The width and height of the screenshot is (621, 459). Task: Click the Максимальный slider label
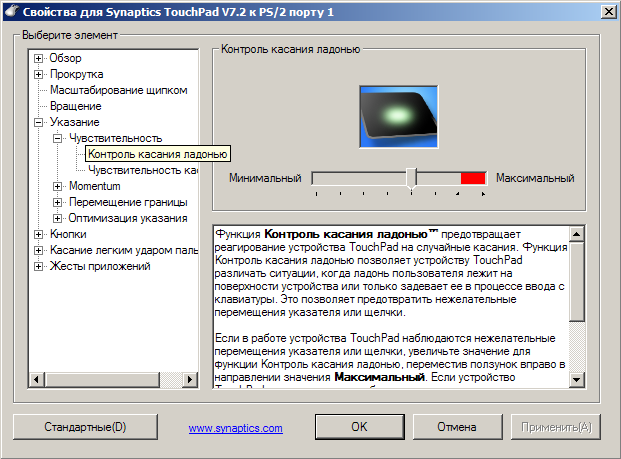[535, 178]
